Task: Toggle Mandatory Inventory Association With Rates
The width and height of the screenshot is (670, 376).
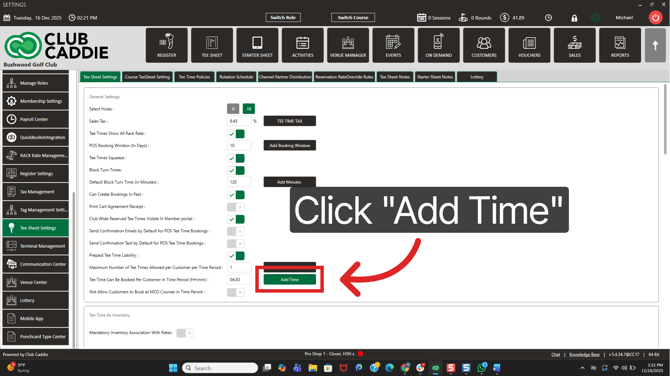Action: click(x=185, y=333)
